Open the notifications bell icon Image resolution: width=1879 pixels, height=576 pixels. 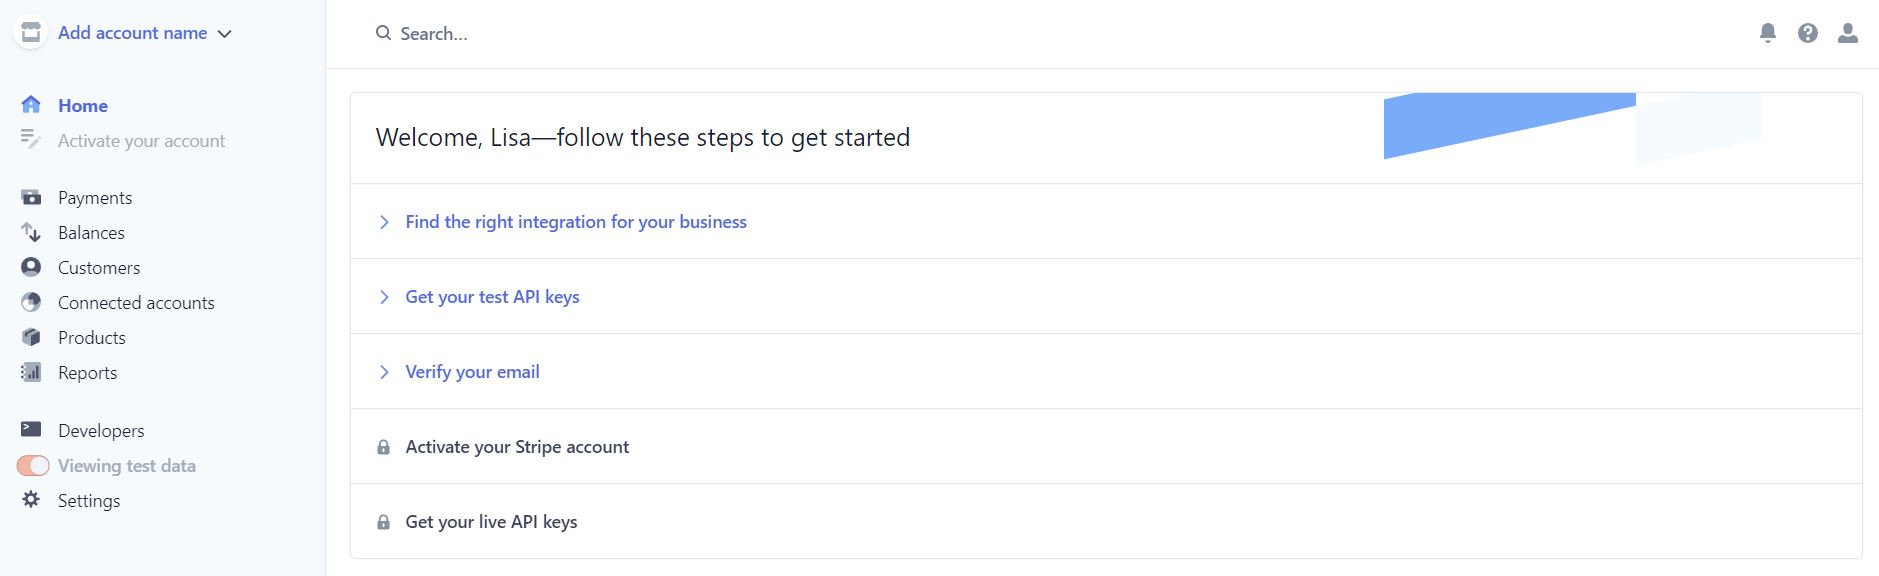(1768, 33)
